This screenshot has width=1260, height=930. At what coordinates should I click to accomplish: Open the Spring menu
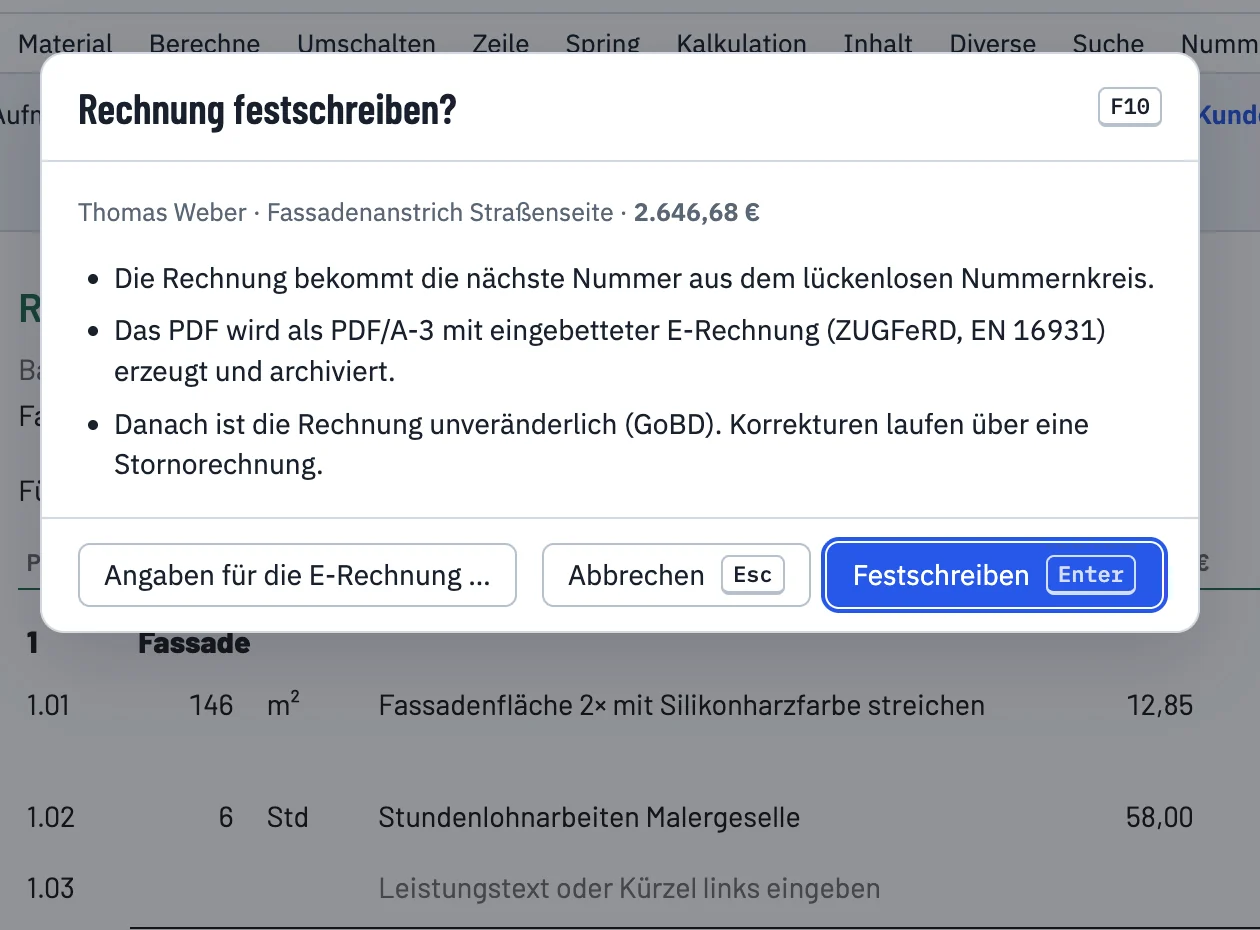point(603,44)
